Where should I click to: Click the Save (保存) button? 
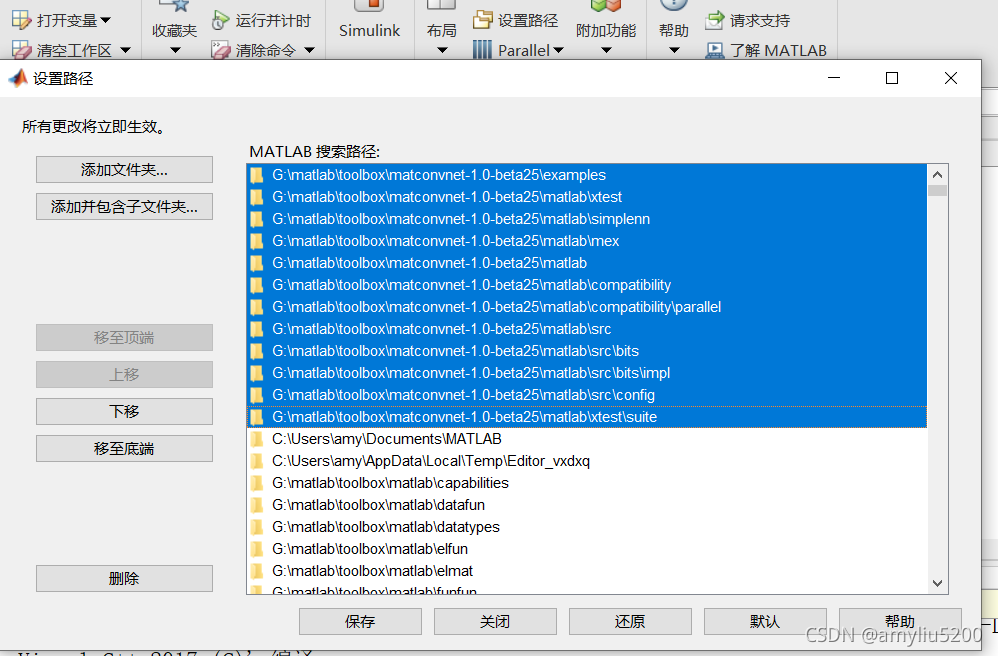[360, 622]
